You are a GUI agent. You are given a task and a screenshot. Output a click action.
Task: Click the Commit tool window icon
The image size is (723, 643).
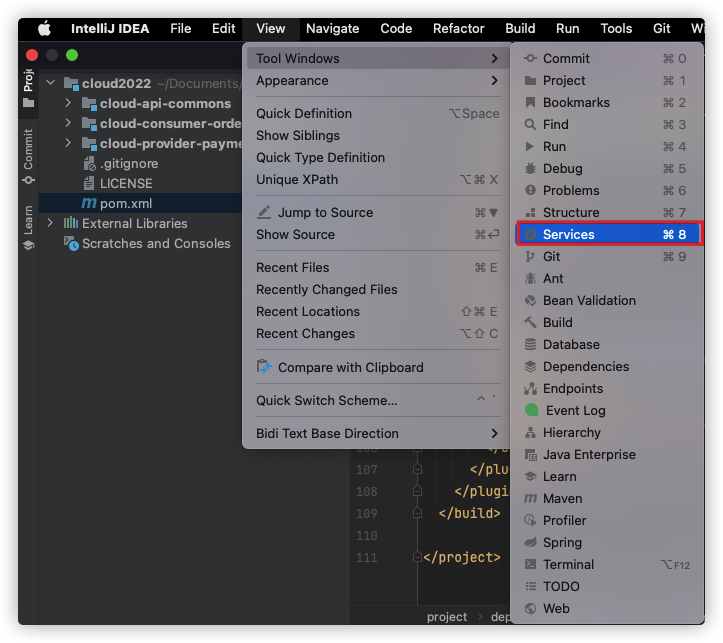[530, 59]
